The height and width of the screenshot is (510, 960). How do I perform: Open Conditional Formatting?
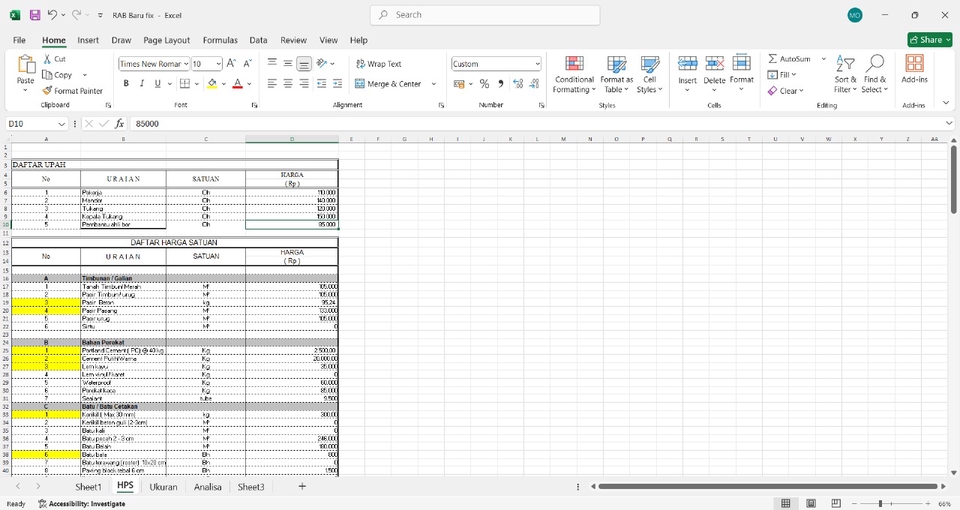(574, 74)
